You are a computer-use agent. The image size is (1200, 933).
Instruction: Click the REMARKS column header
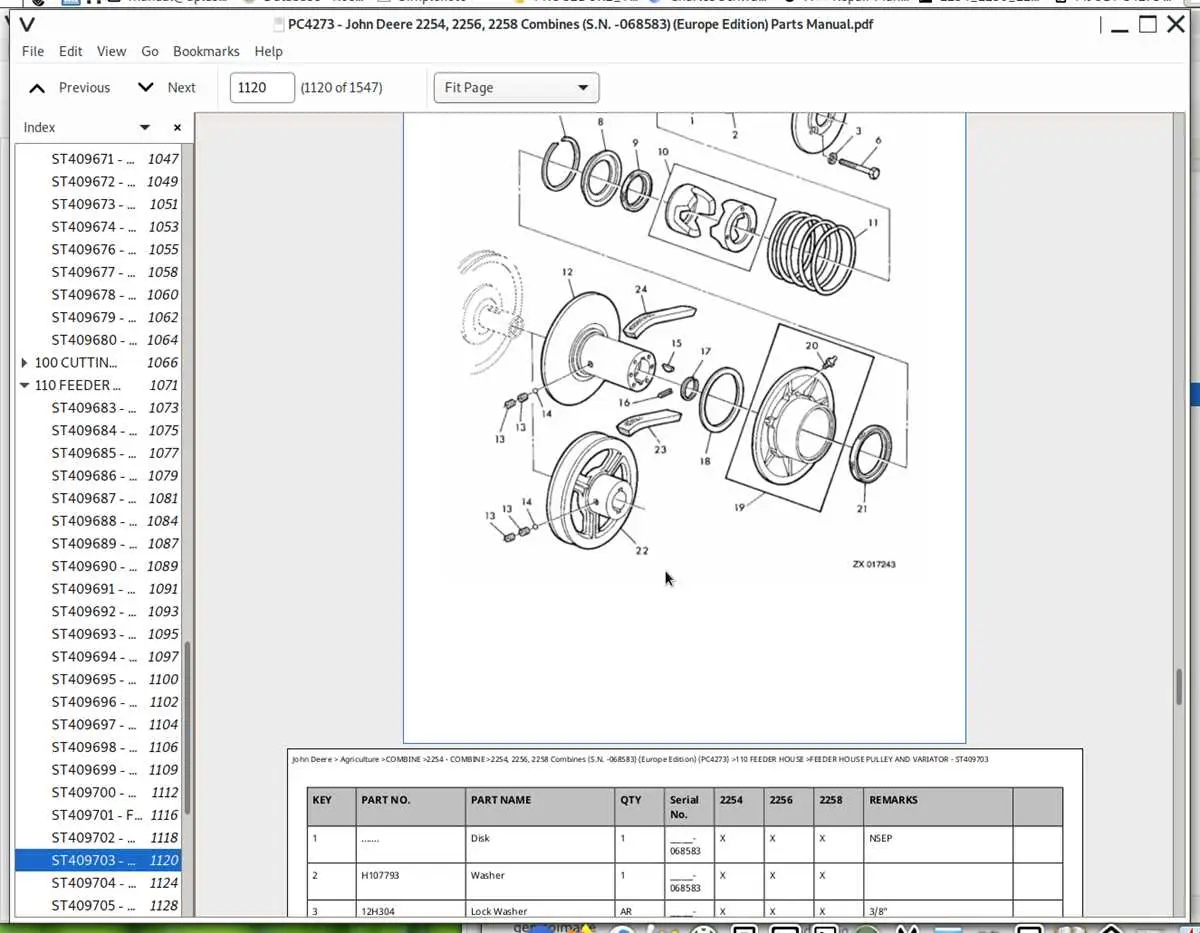938,806
